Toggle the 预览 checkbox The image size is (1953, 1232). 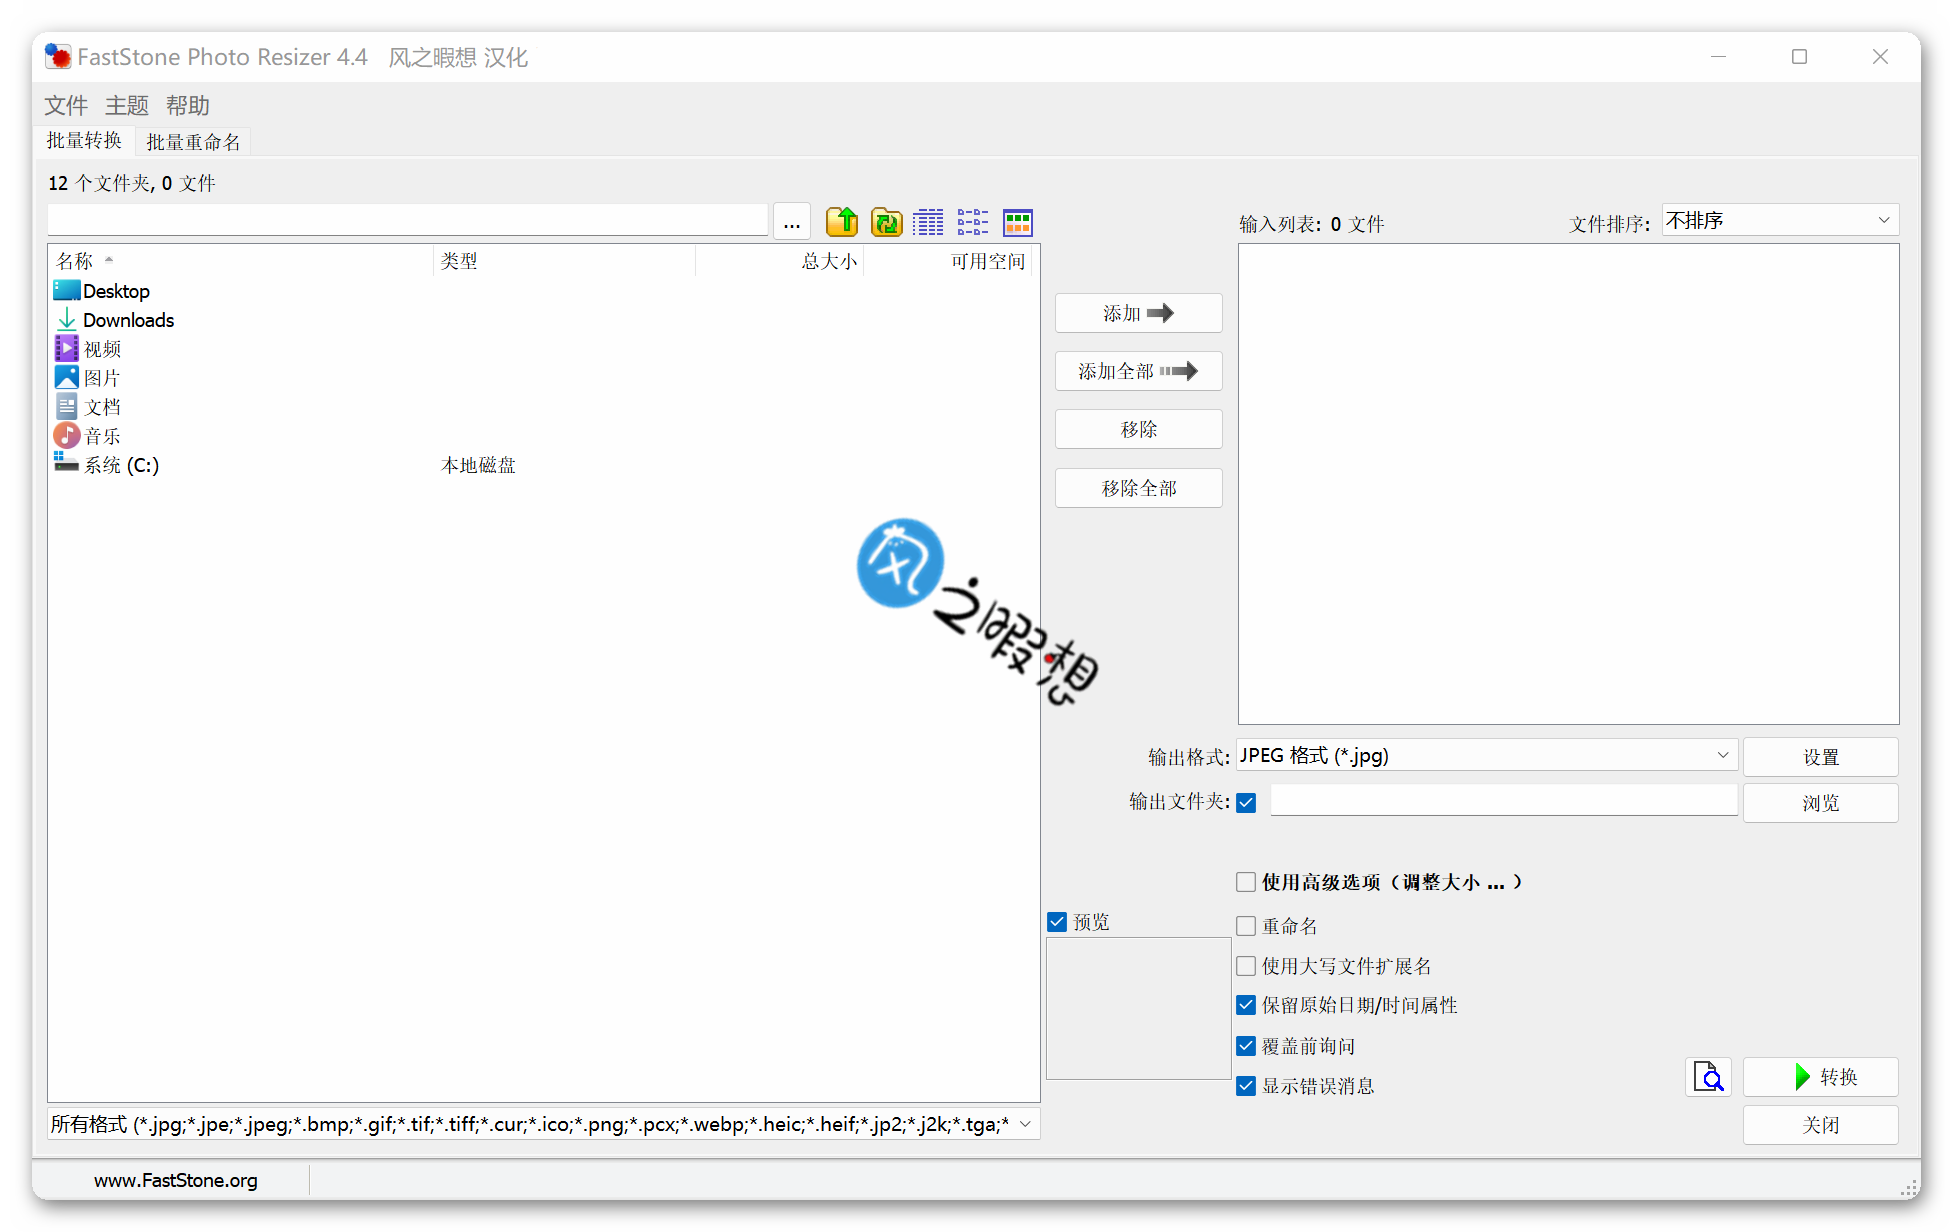tap(1057, 922)
